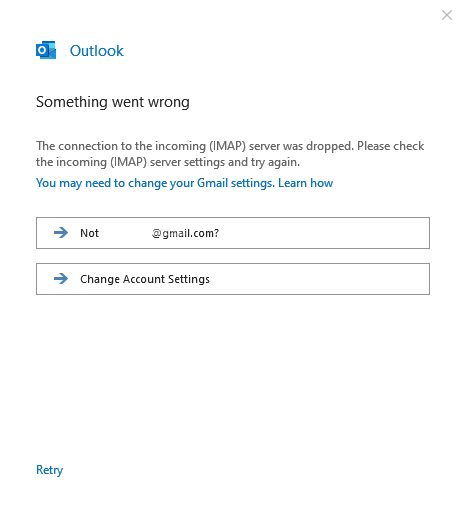Open 'You may need to change' Gmail link

point(184,183)
